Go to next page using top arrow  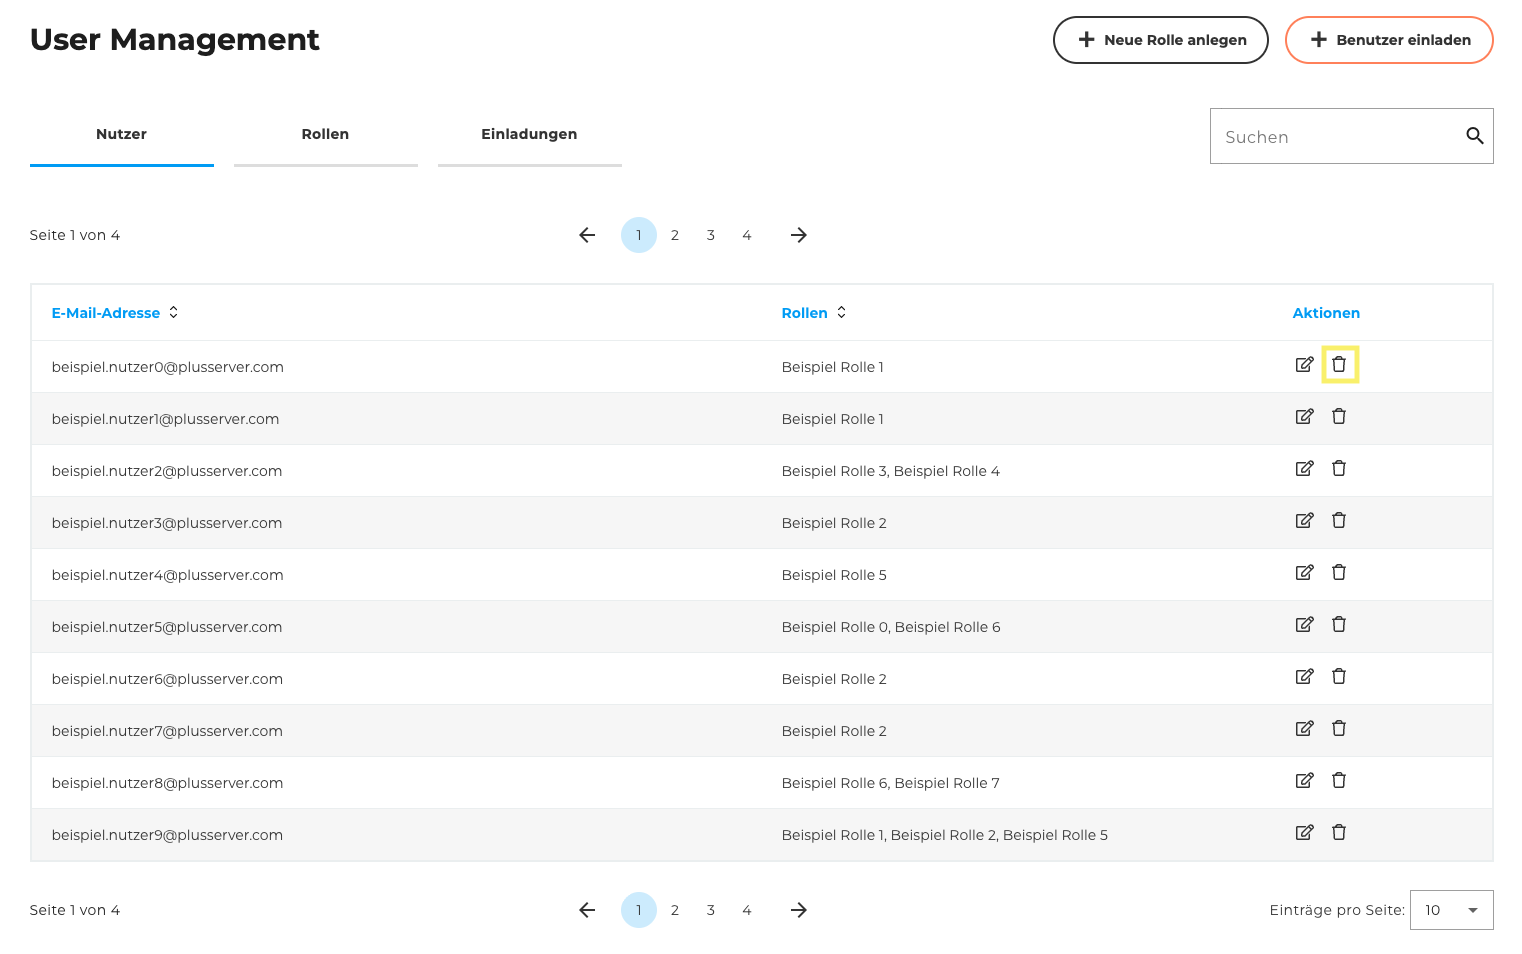tap(798, 235)
